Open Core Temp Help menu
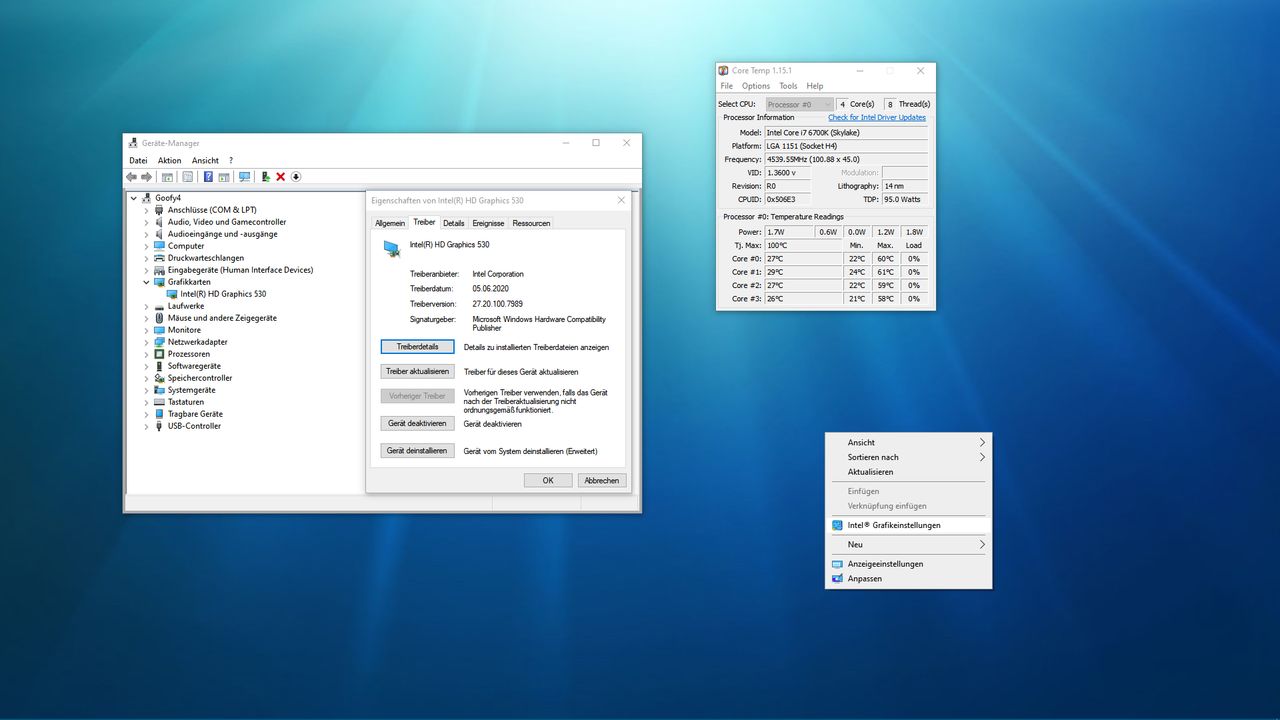Image resolution: width=1280 pixels, height=720 pixels. click(x=815, y=86)
